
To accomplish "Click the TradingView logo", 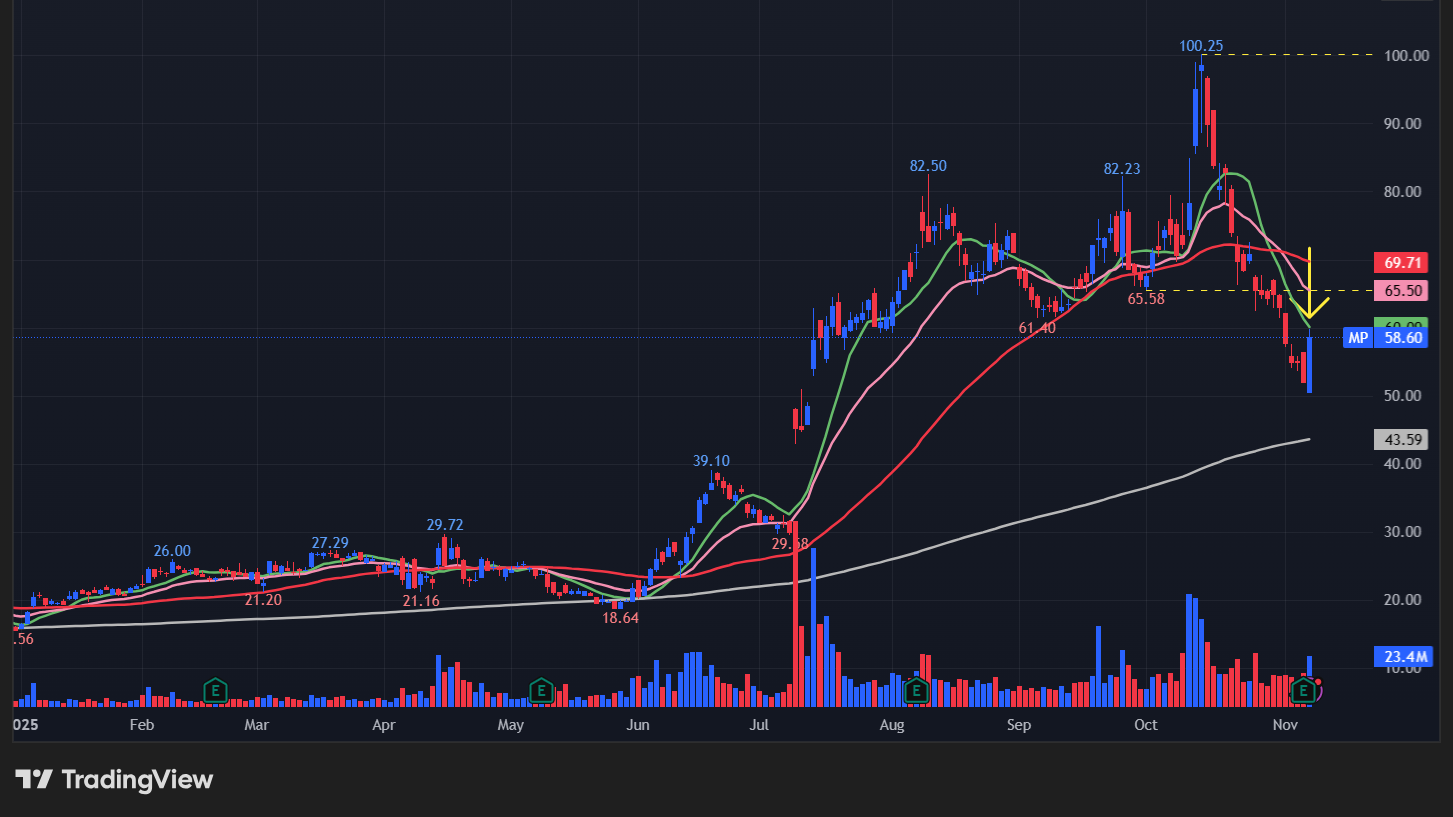I will tap(114, 780).
